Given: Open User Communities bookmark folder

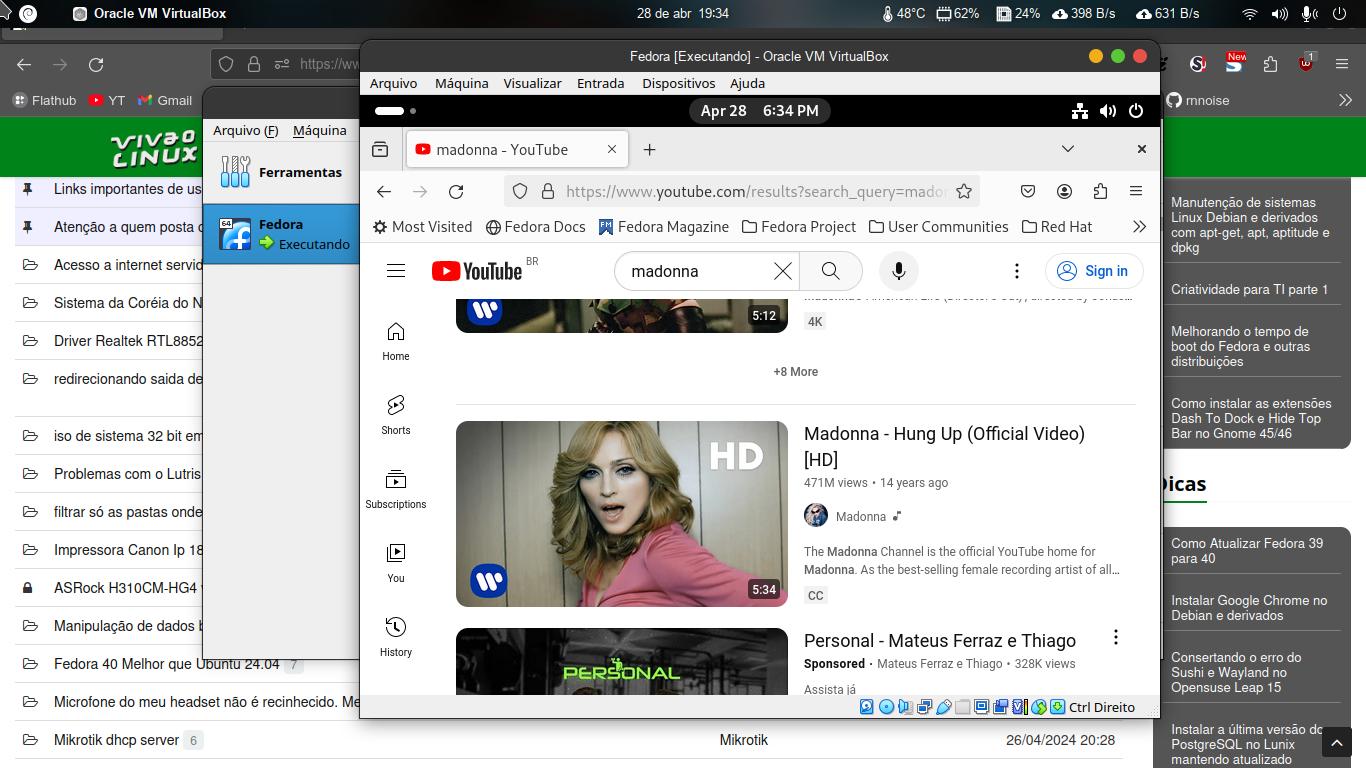Looking at the screenshot, I should [x=939, y=227].
